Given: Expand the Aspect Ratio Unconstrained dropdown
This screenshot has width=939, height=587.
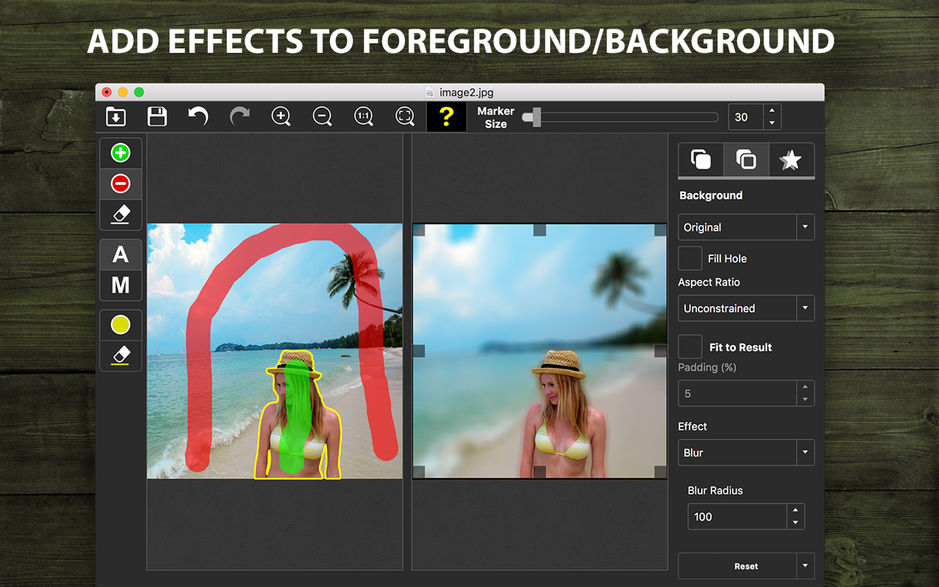Looking at the screenshot, I should [745, 308].
